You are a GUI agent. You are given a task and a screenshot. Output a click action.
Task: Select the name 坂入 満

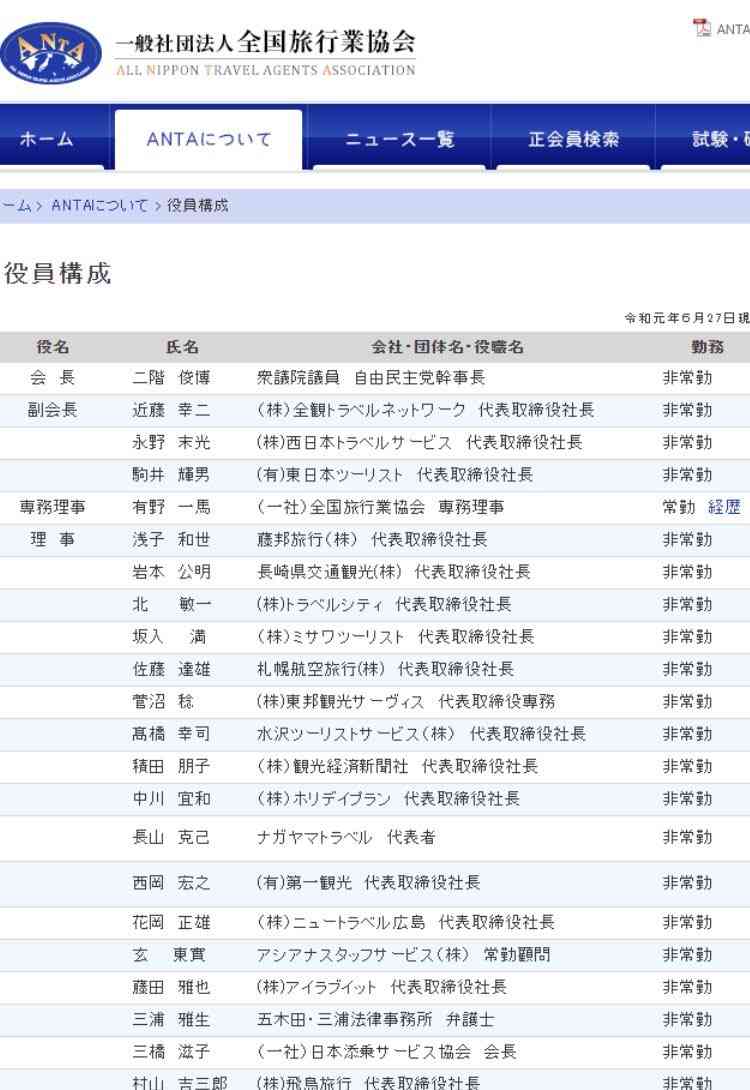(171, 637)
